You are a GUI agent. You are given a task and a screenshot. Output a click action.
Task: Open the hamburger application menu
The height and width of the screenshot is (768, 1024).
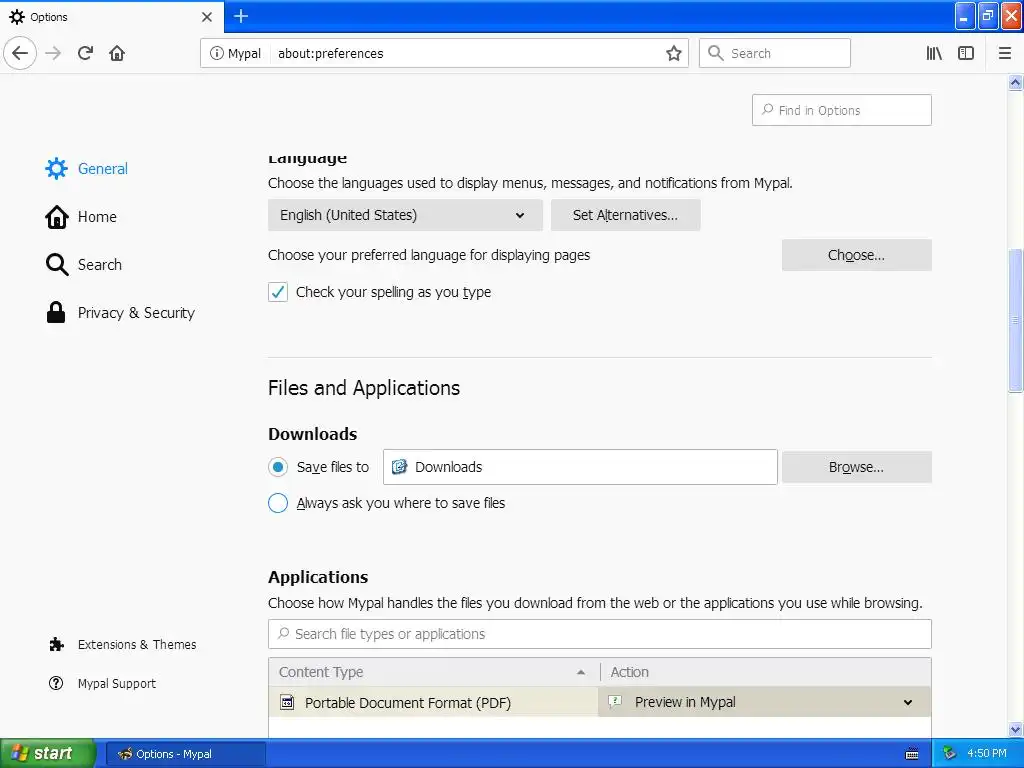1004,53
